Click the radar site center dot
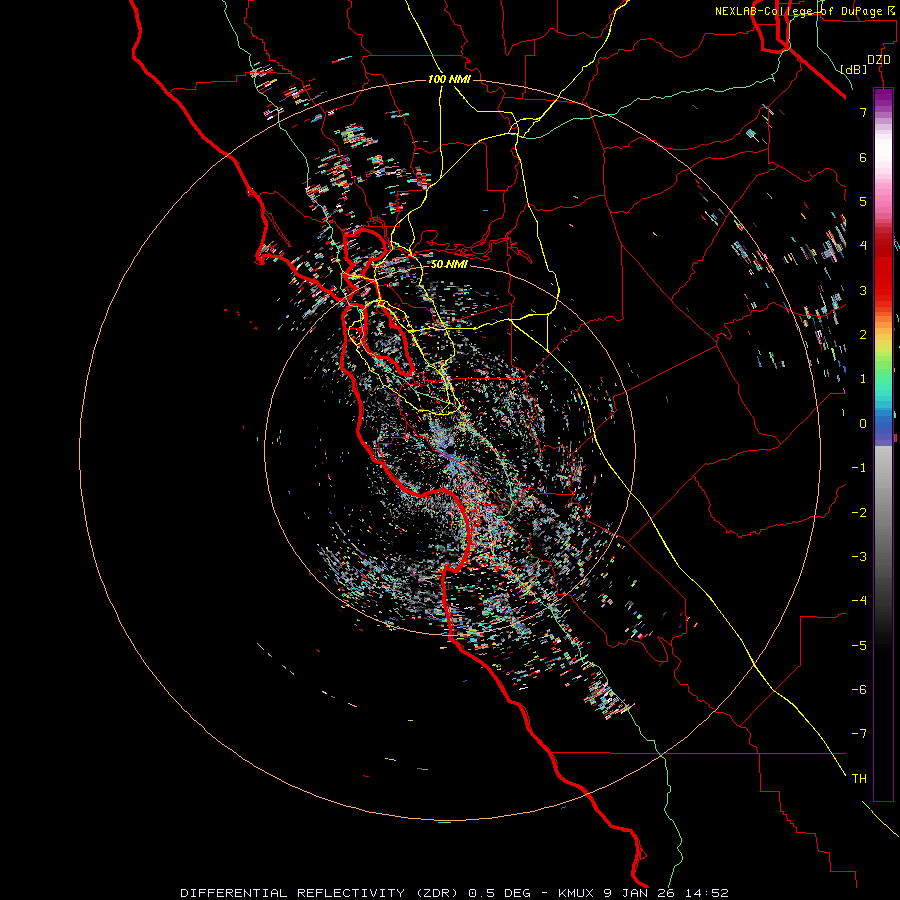 pos(451,449)
